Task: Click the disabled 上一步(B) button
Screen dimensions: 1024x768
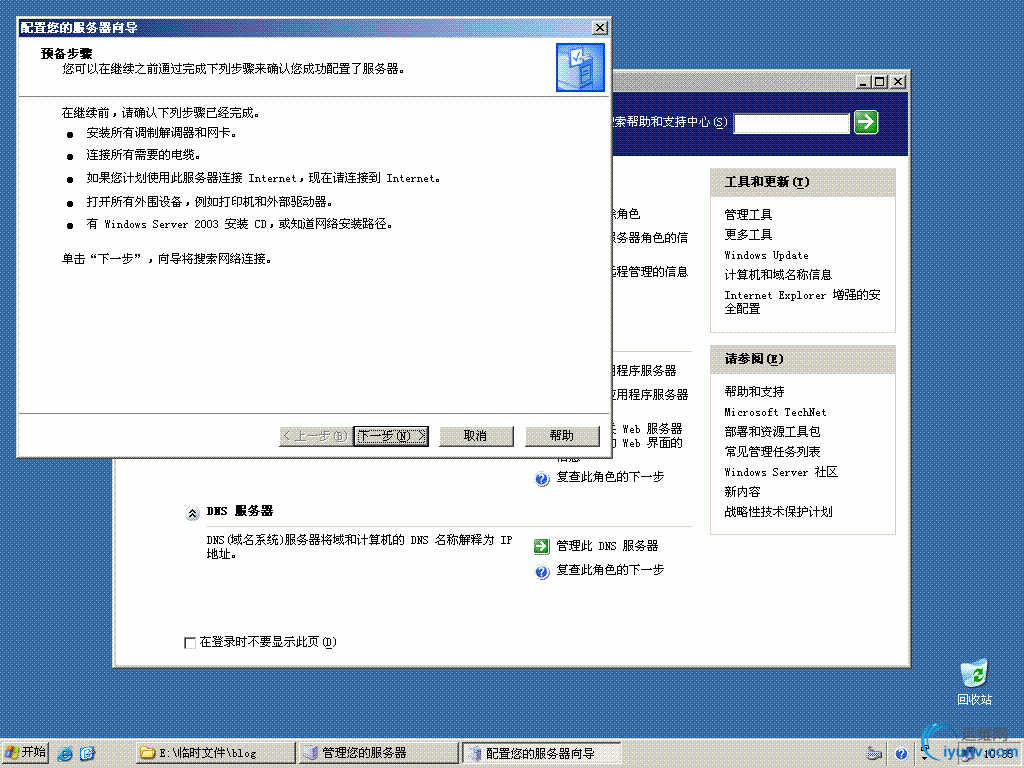Action: point(315,436)
